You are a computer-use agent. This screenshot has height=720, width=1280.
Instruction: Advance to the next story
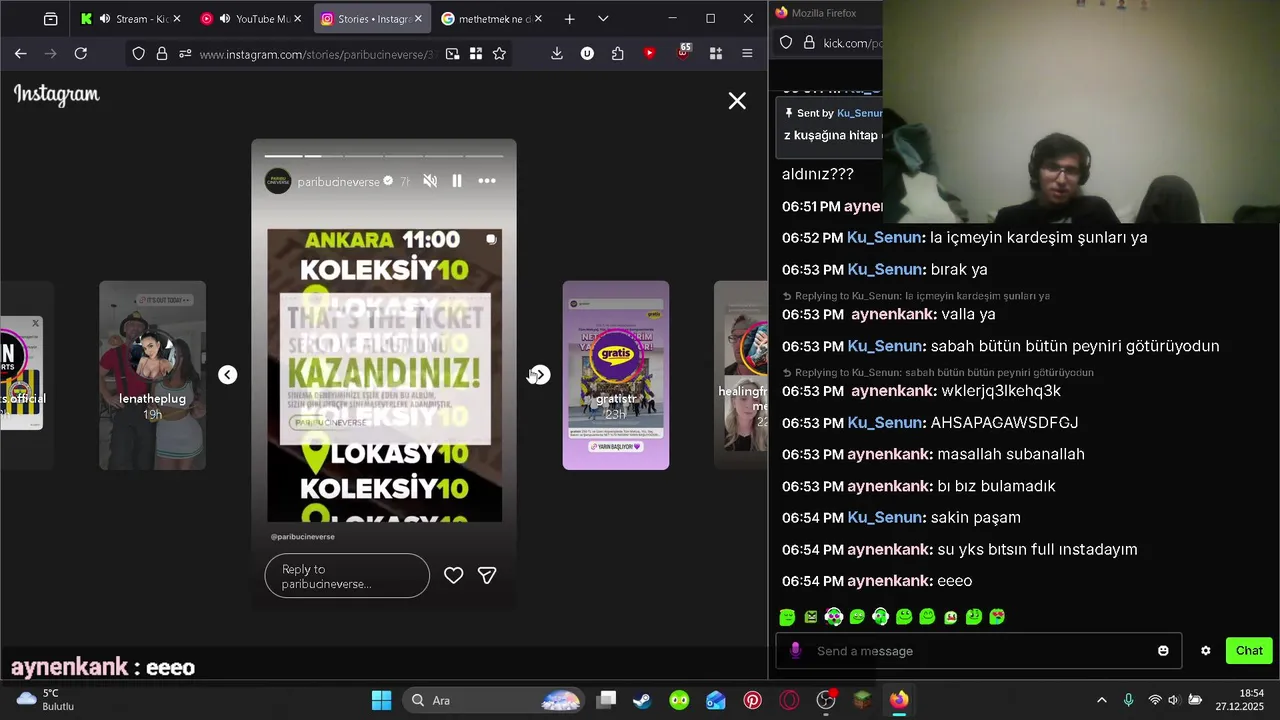[x=539, y=375]
